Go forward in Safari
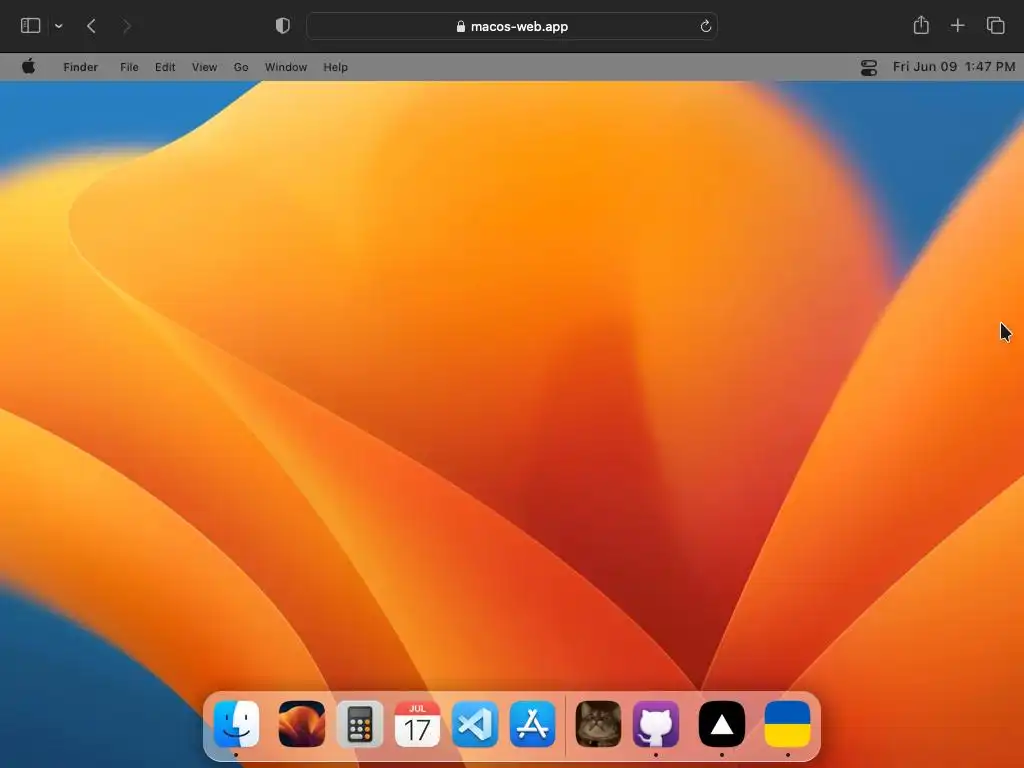 (127, 26)
